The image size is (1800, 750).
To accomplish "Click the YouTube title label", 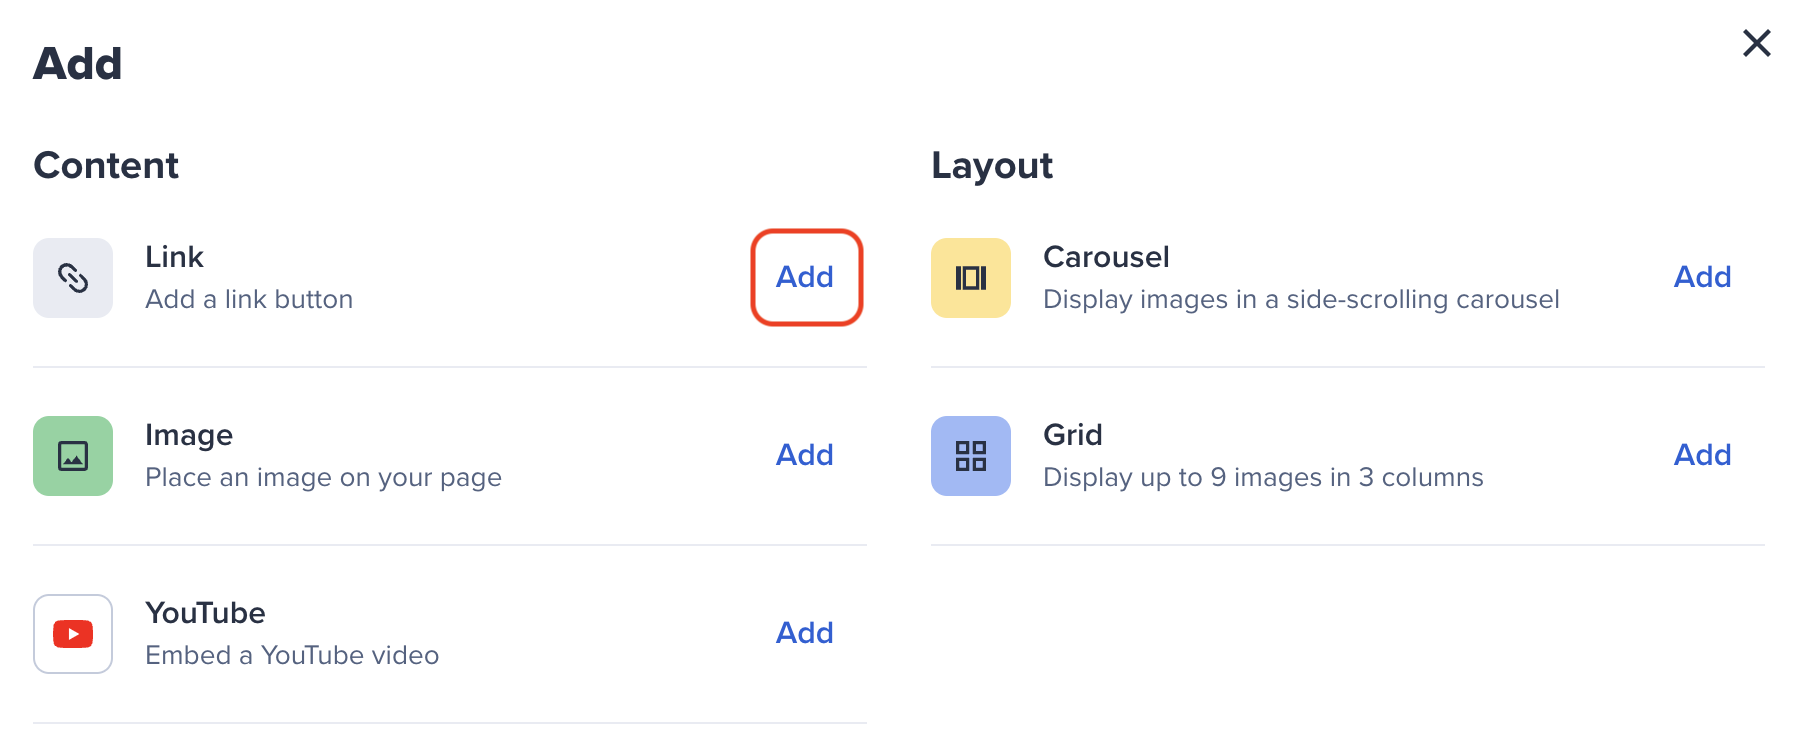I will point(205,613).
